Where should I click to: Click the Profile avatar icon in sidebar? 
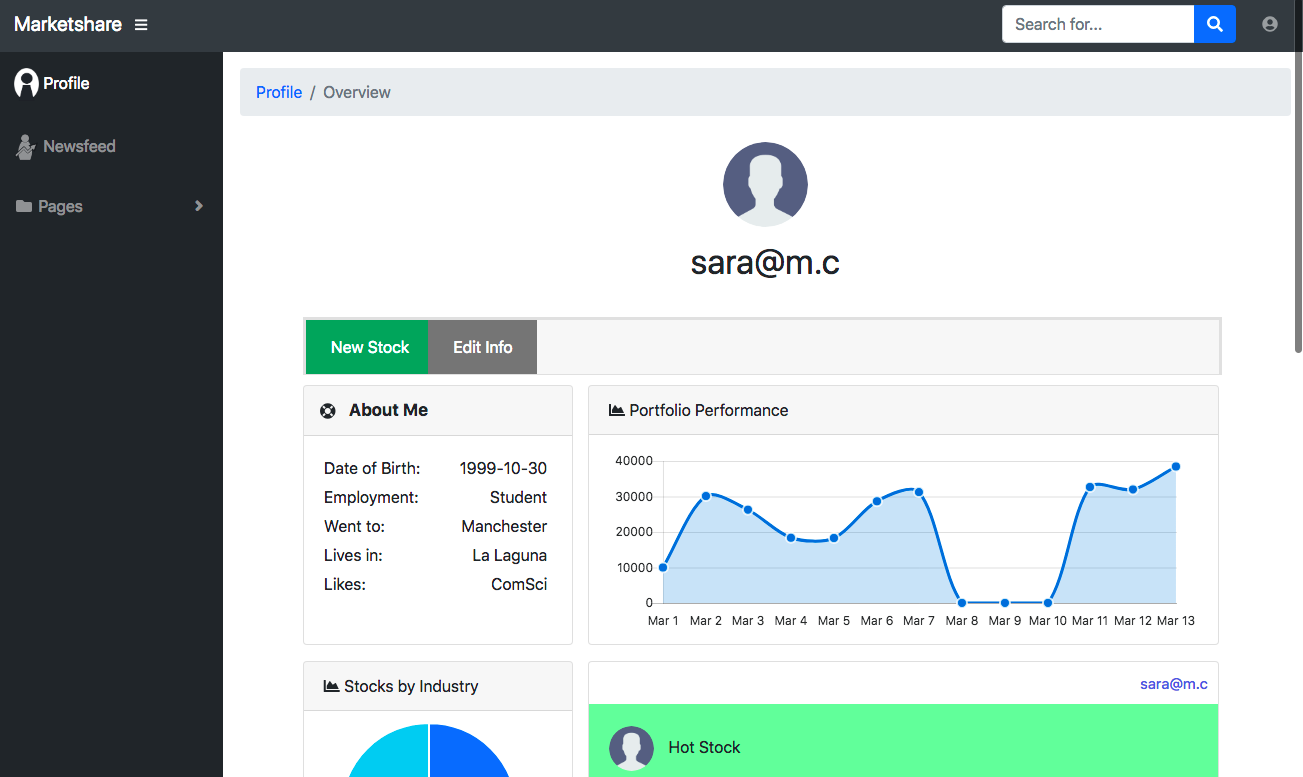26,83
